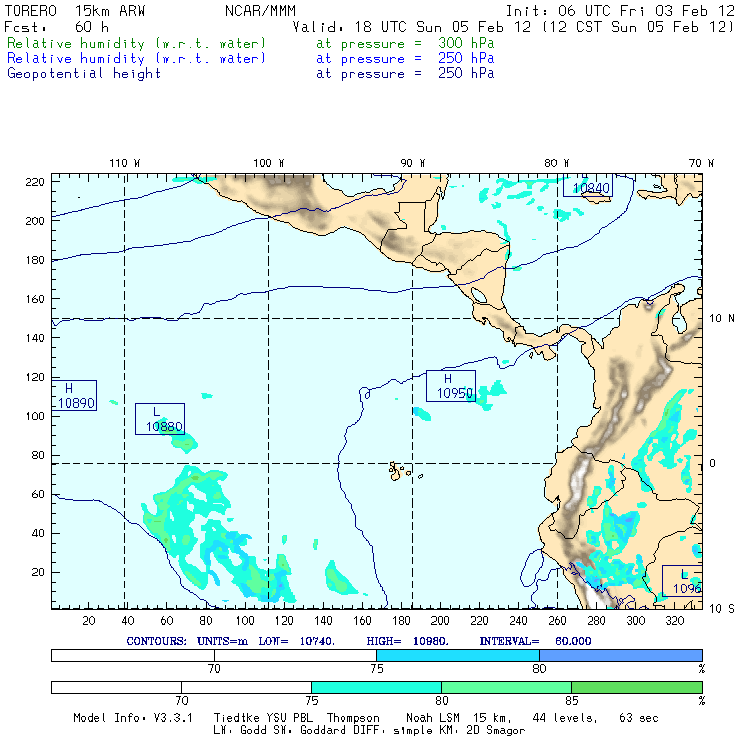Image resolution: width=740 pixels, height=740 pixels.
Task: Click the "70 W" longitude label
Action: pos(701,163)
